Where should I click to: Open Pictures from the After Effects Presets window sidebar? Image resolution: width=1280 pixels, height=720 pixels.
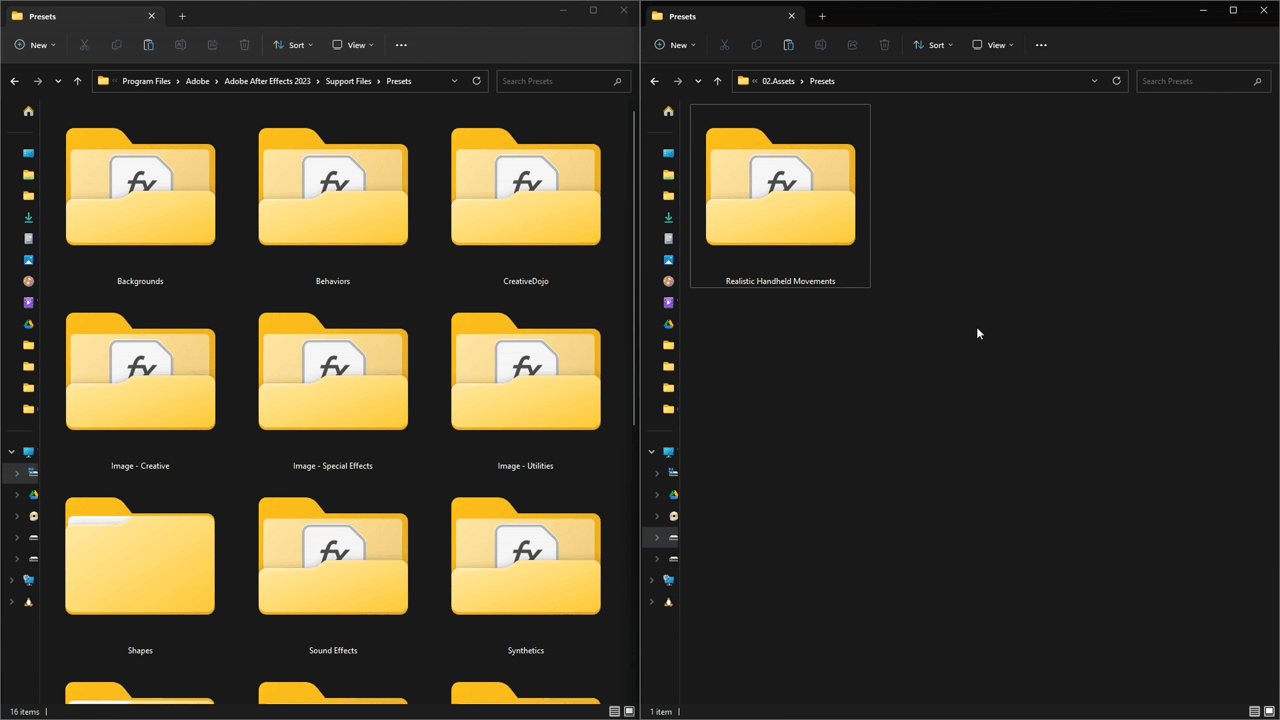[28, 260]
